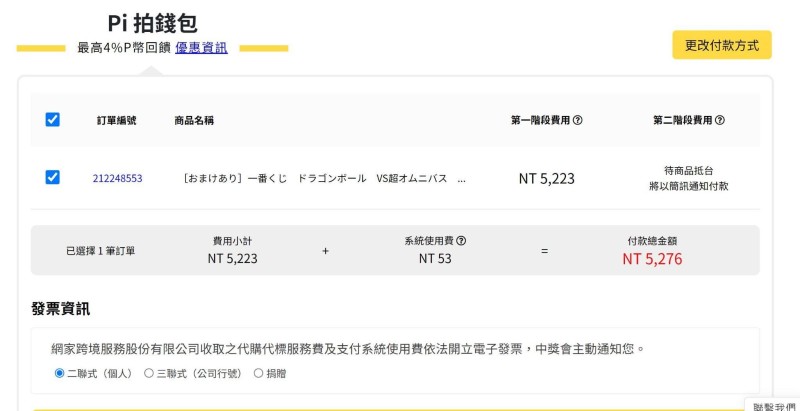The height and width of the screenshot is (411, 800).
Task: Click help icon next to 系統使用費
Action: pyautogui.click(x=461, y=241)
